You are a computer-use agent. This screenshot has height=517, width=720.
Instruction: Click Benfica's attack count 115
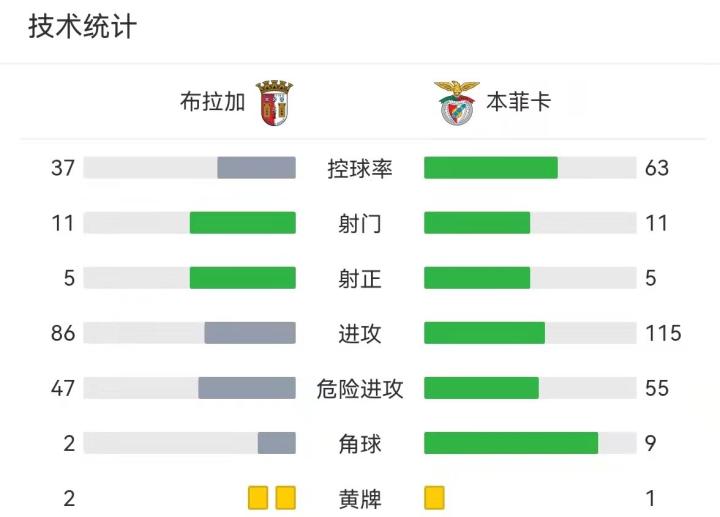tap(663, 333)
